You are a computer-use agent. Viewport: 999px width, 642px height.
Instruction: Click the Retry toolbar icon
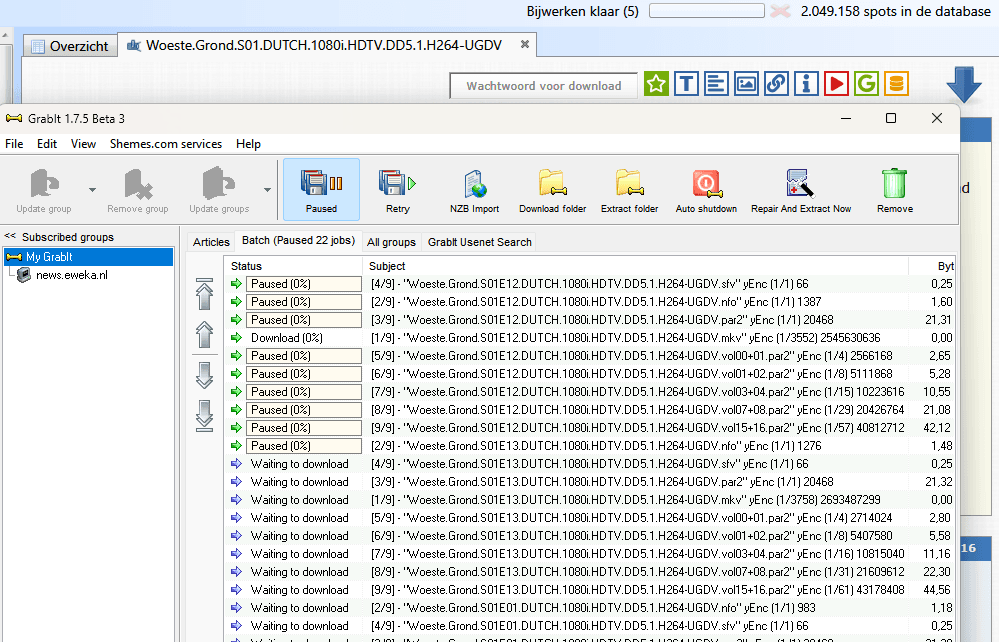pos(397,186)
